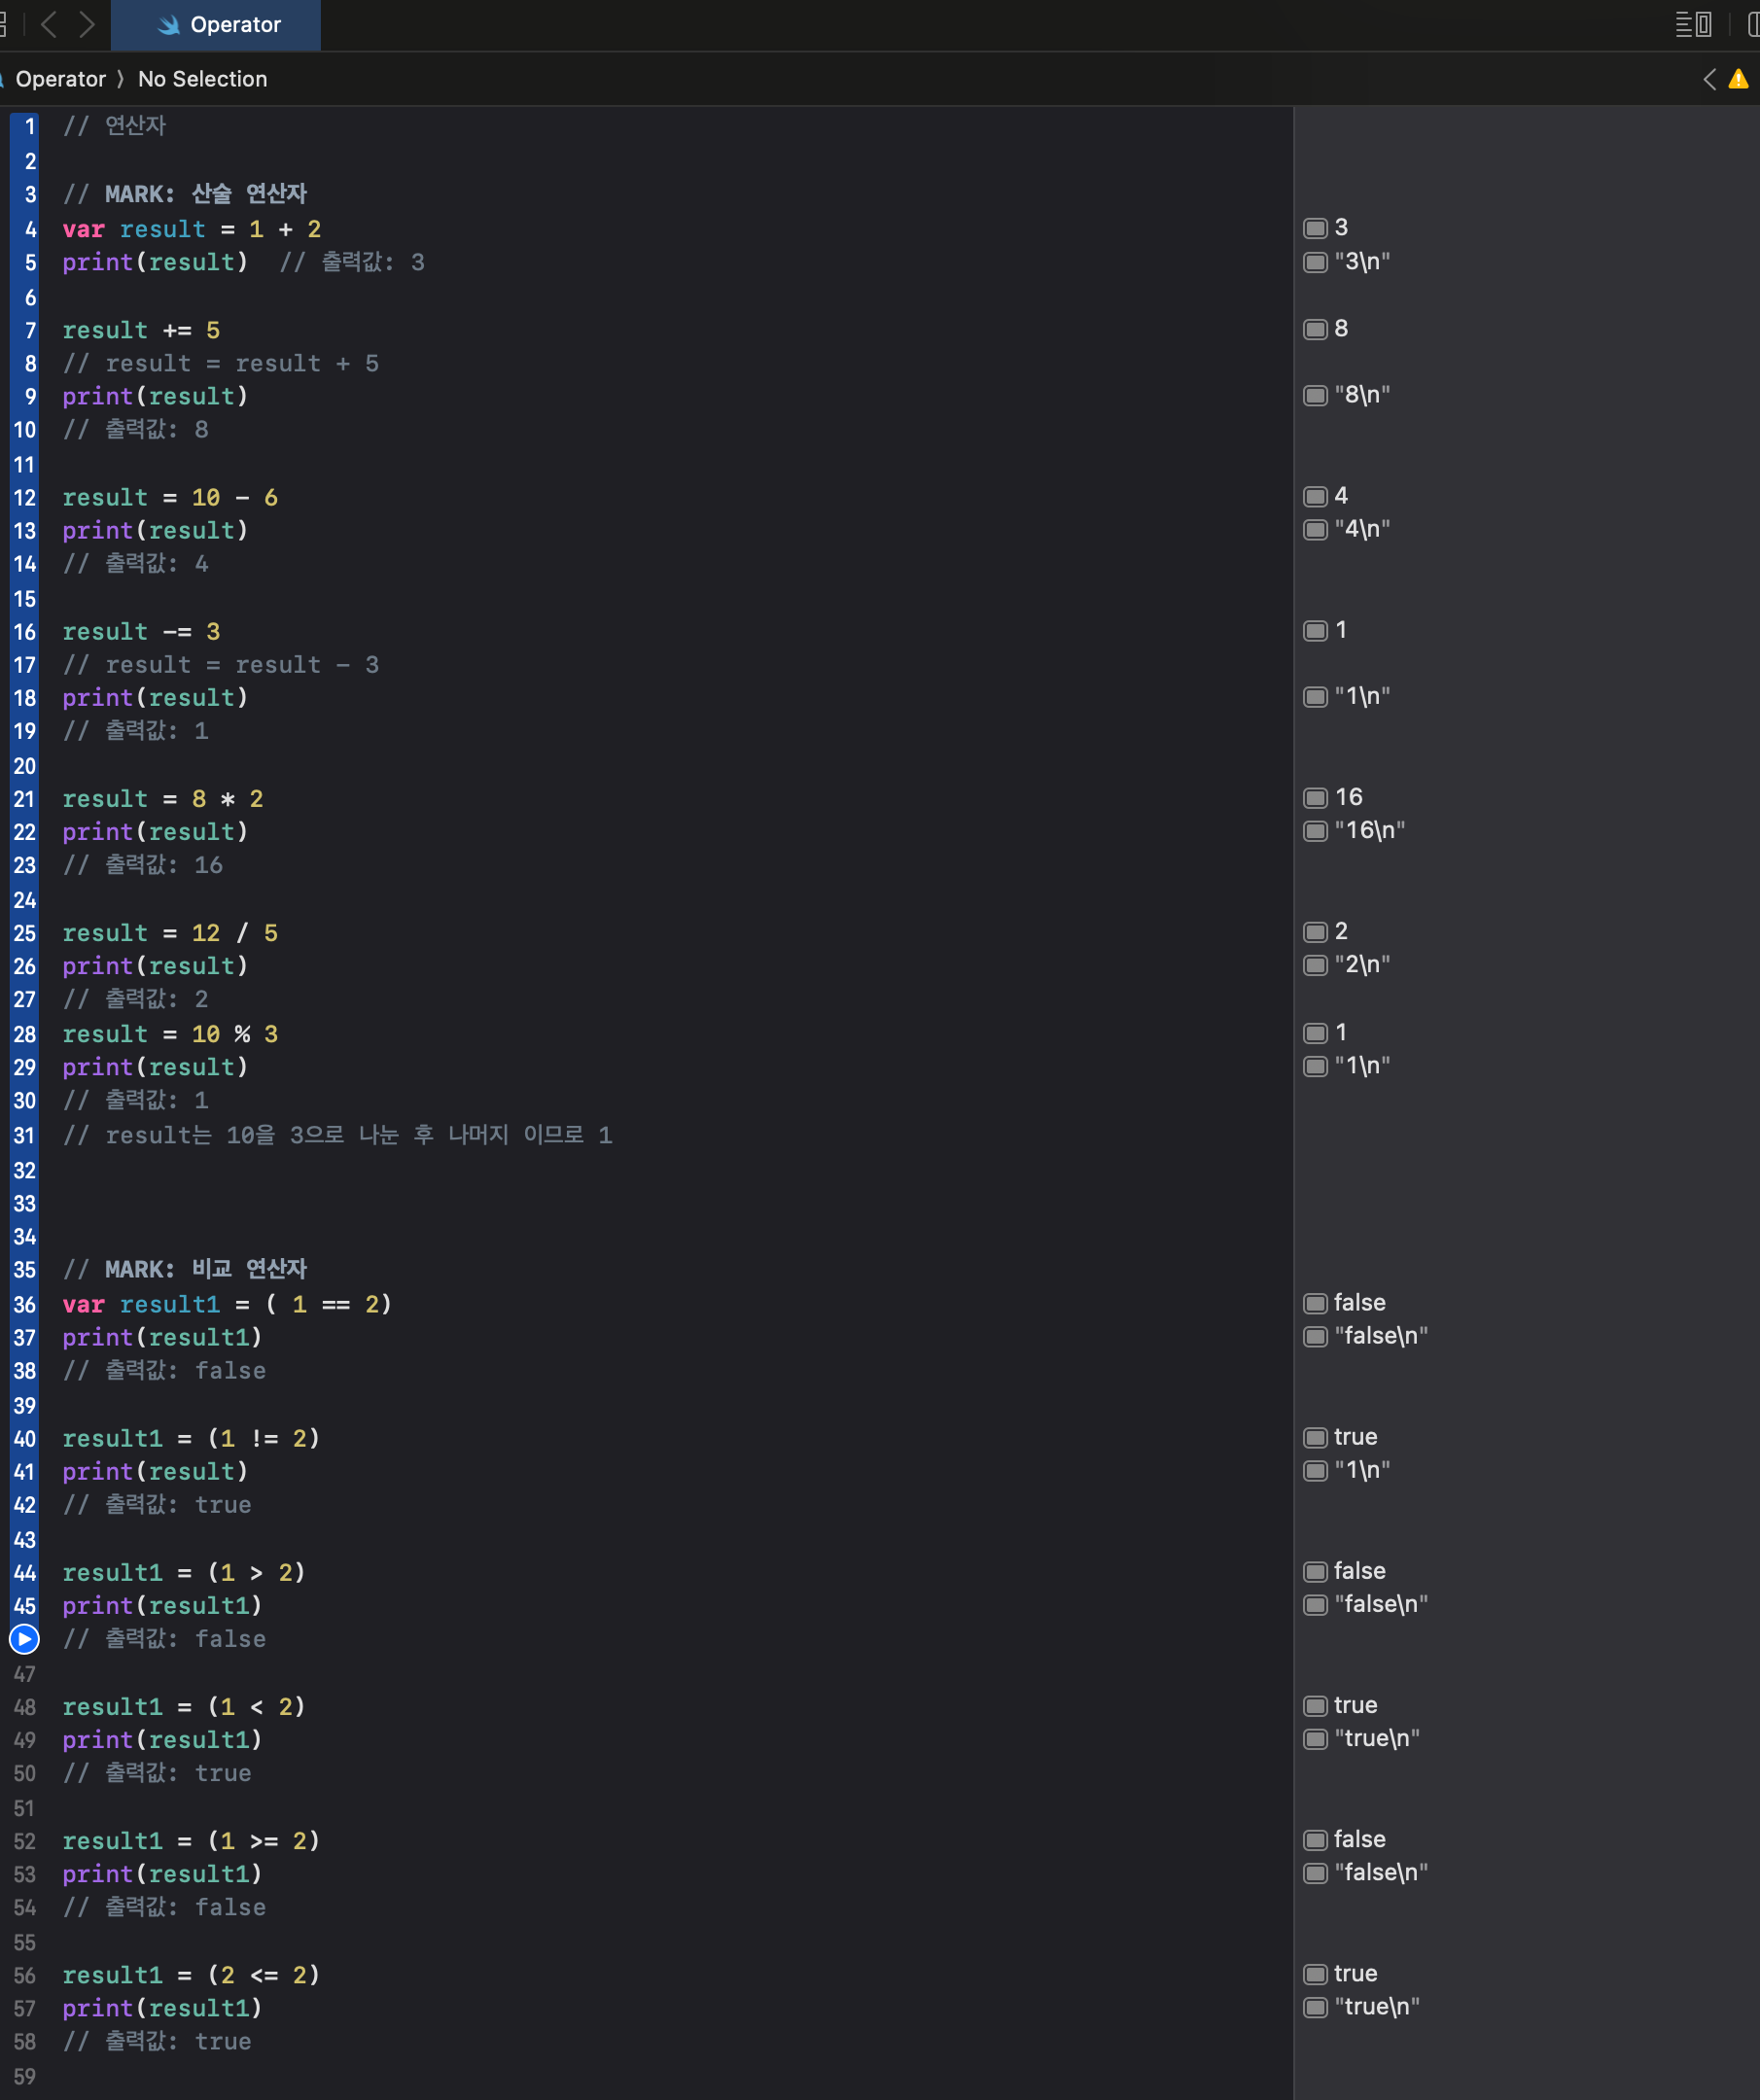Go back with the navigation arrow
1760x2100 pixels.
(x=48, y=24)
